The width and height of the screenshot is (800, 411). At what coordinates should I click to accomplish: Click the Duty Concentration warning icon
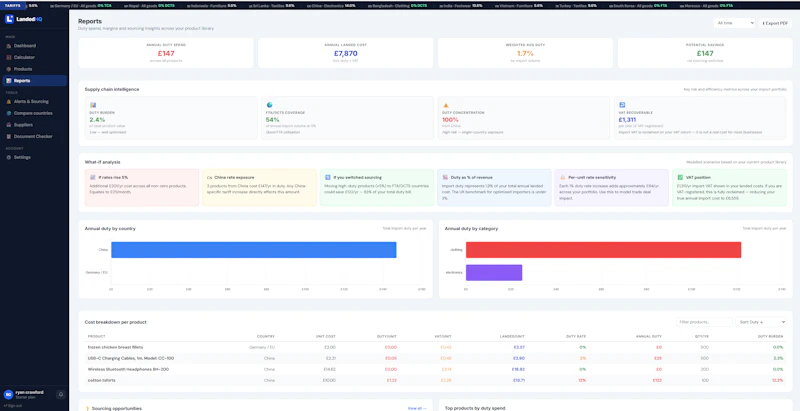click(x=445, y=105)
